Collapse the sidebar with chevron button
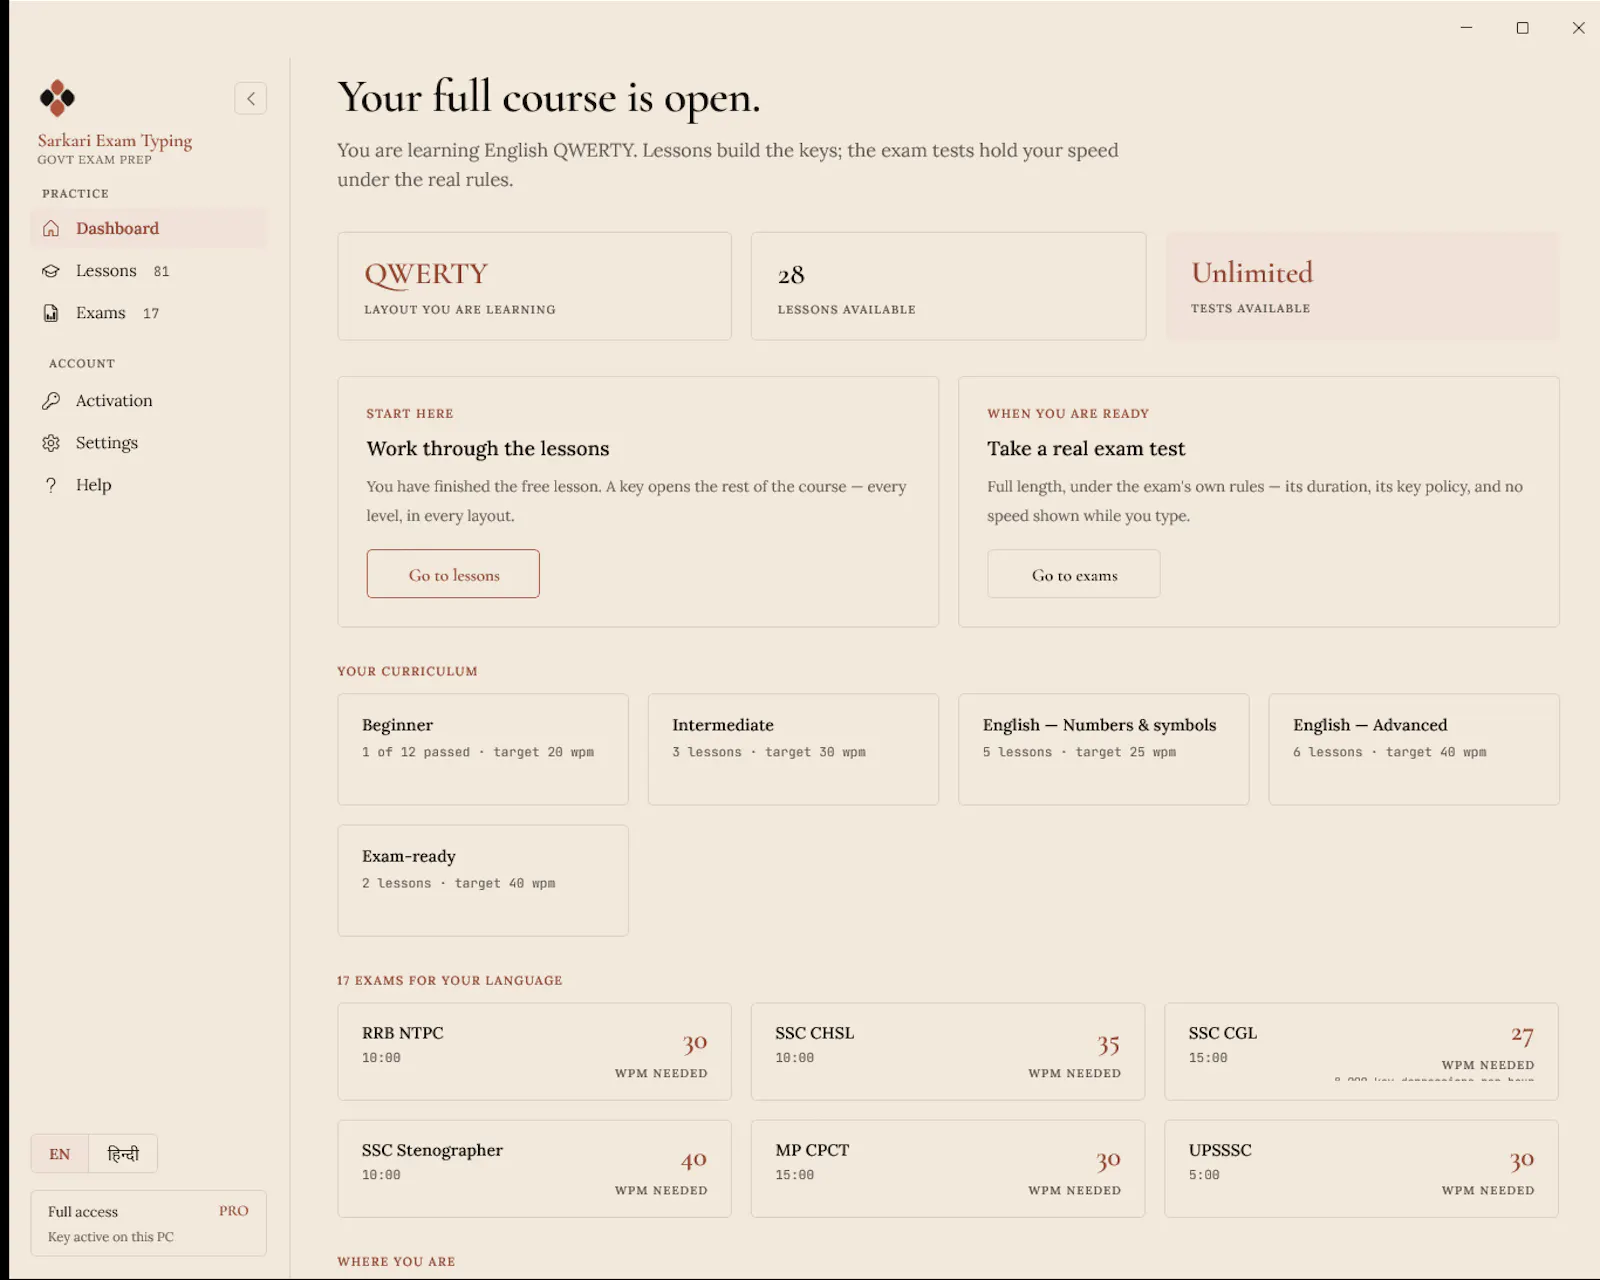Image resolution: width=1600 pixels, height=1280 pixels. [251, 98]
